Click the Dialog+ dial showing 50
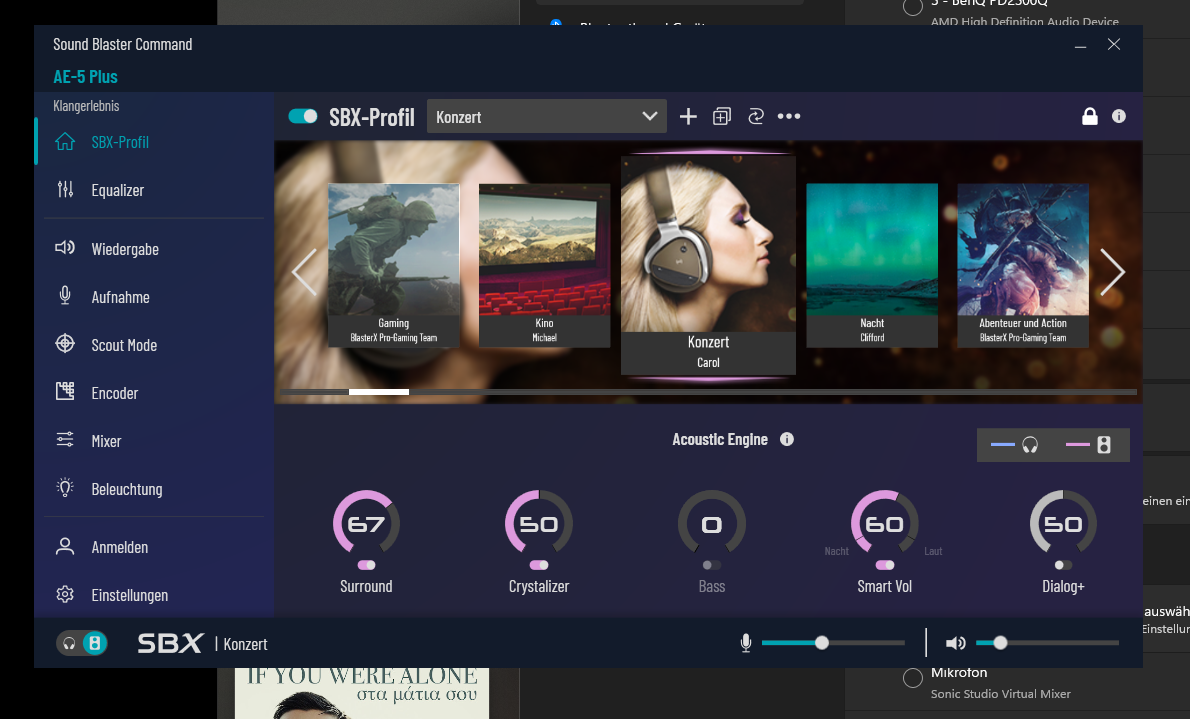The image size is (1190, 719). point(1063,523)
